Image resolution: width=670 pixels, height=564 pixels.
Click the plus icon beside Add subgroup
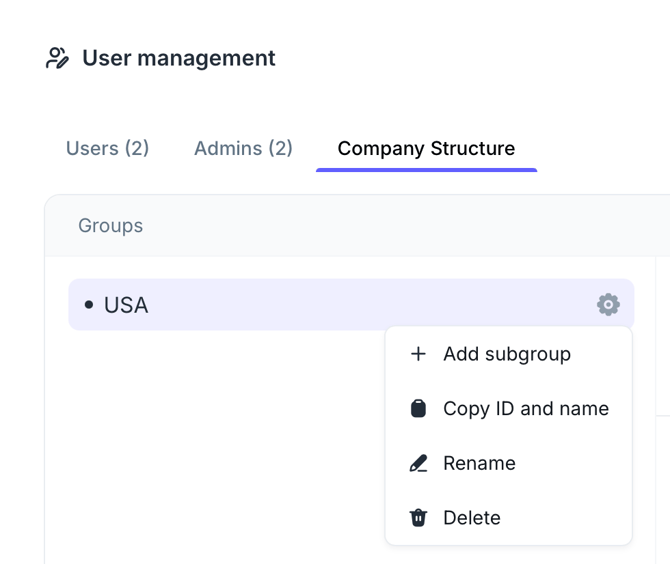pyautogui.click(x=418, y=354)
